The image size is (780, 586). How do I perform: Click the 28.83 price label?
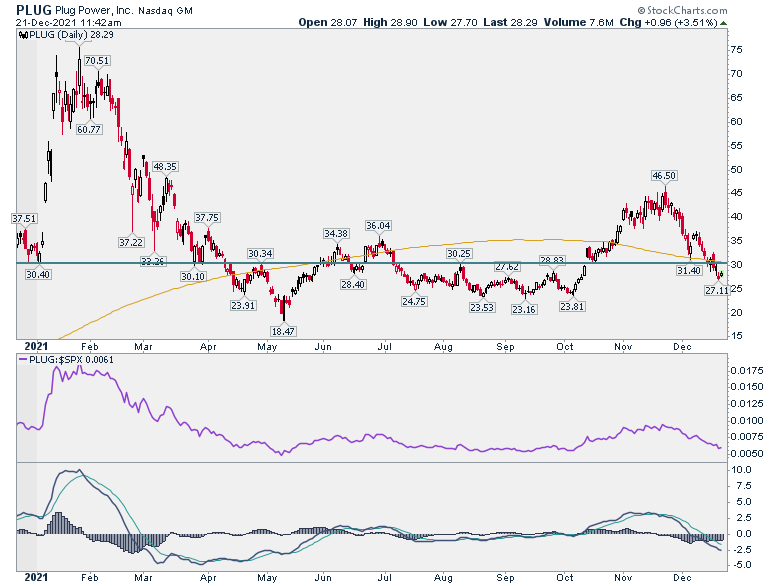[552, 260]
